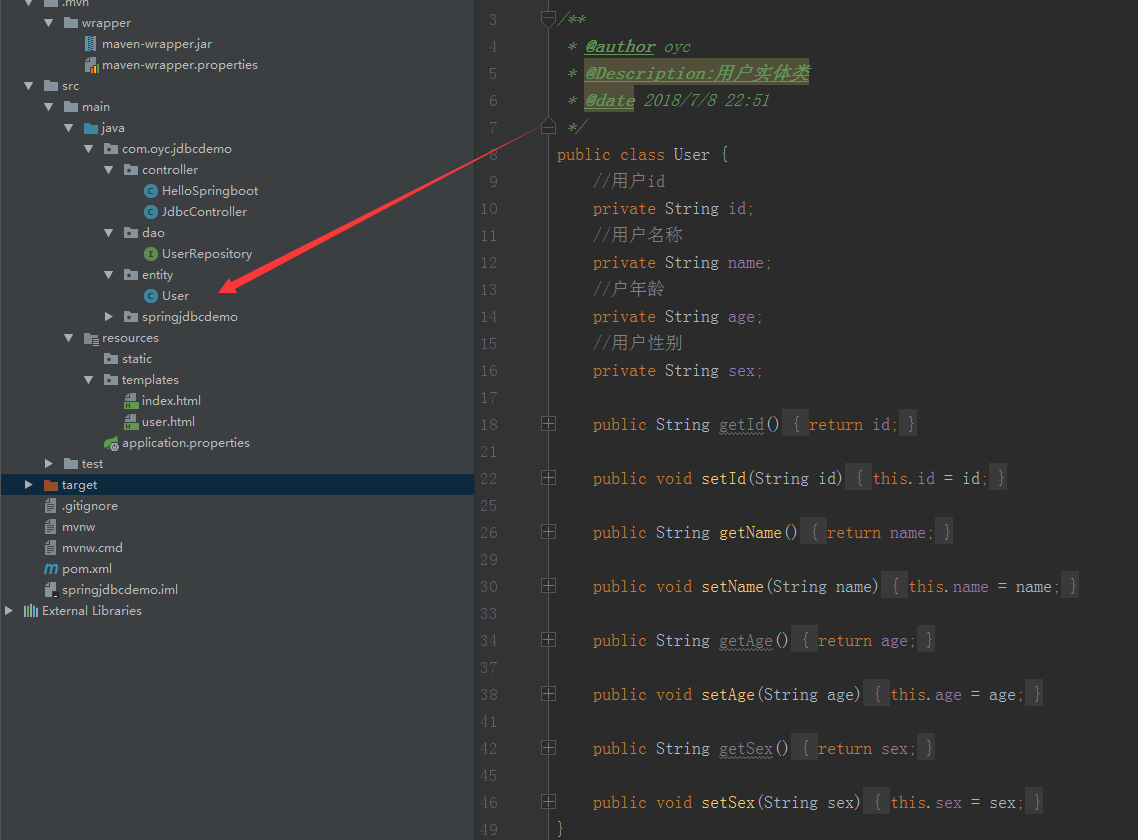Screen dimensions: 1138x840
Task: Open the User class in the entity package
Action: pyautogui.click(x=176, y=295)
